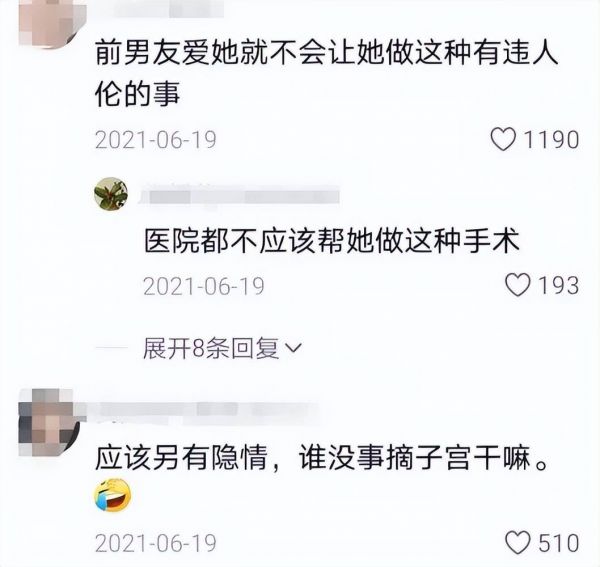Click the 2021-06-19 date under the first comment

156,140
